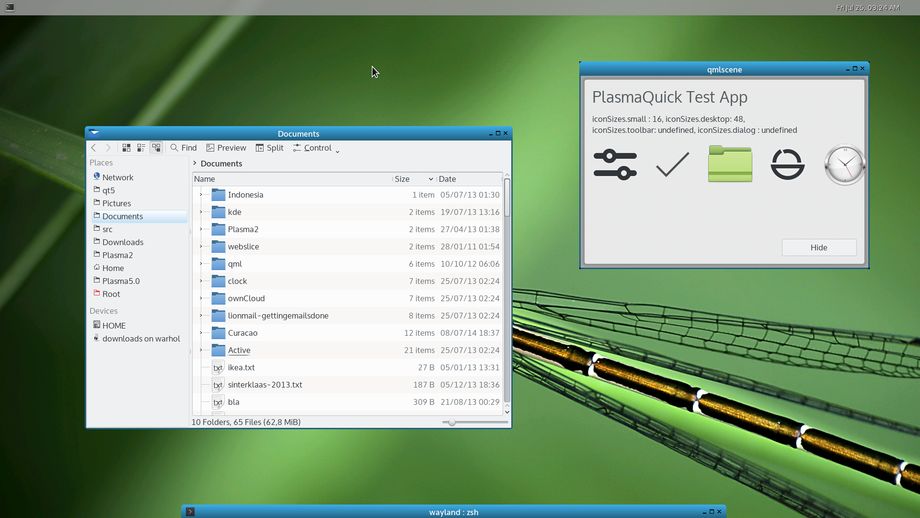The image size is (920, 518).
Task: Click the green folder icon
Action: 730,164
